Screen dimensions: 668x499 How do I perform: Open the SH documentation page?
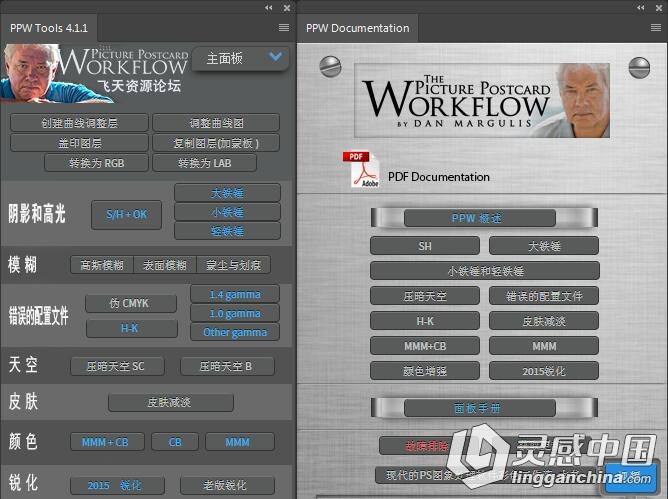pos(425,246)
